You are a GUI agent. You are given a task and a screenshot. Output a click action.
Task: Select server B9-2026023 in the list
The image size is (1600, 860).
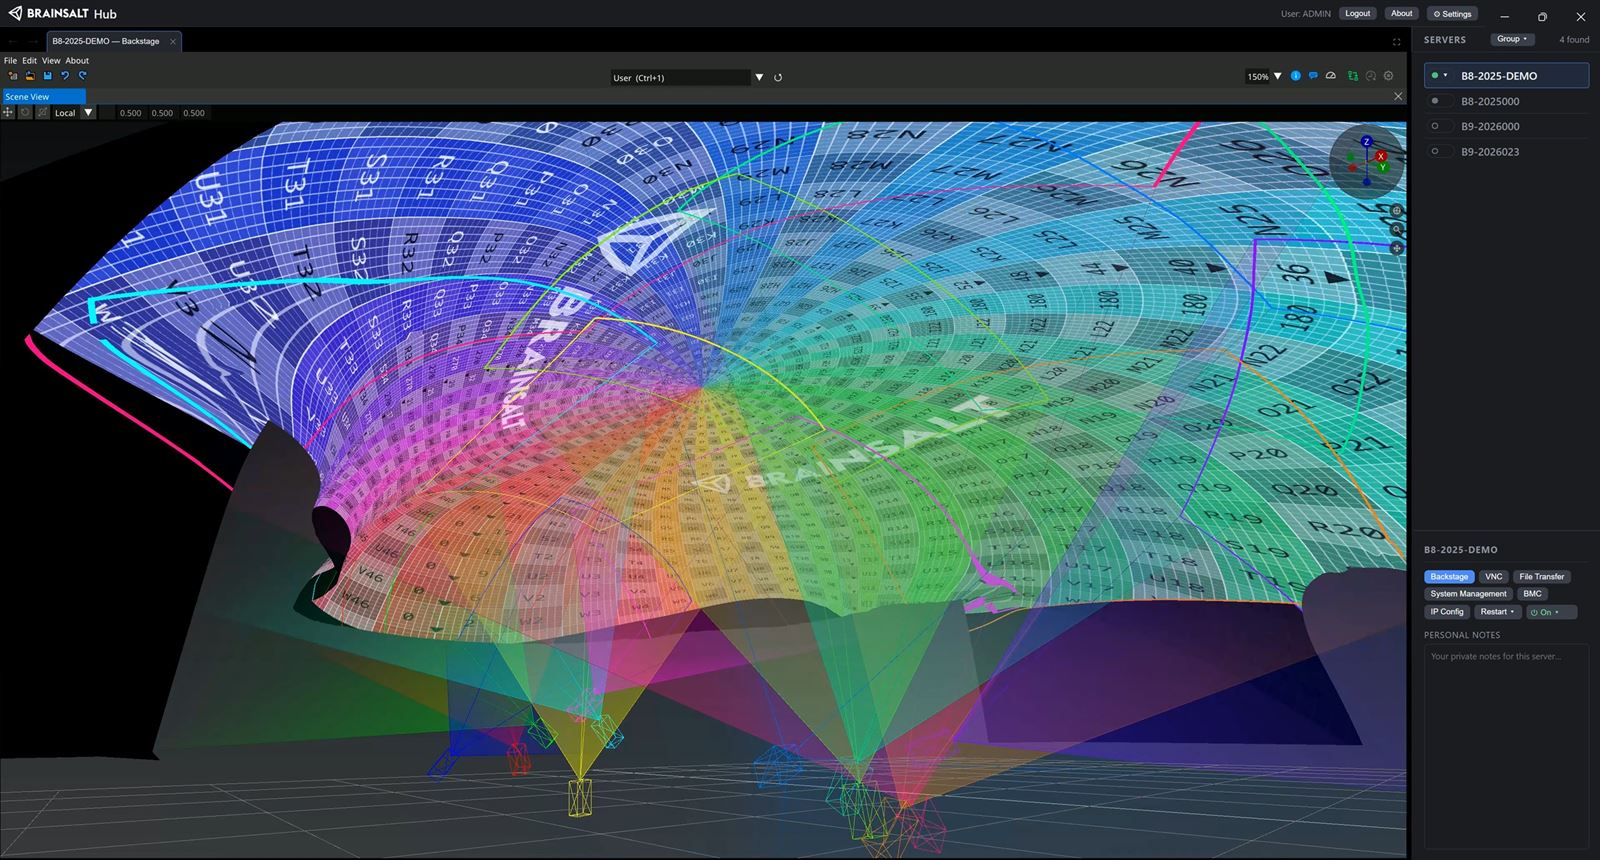1506,151
